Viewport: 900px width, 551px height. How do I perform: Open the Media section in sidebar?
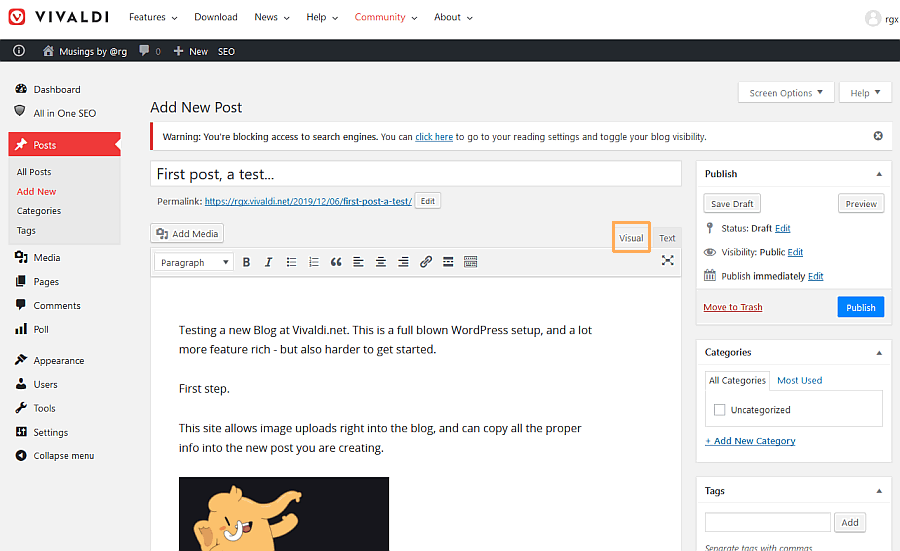point(47,258)
